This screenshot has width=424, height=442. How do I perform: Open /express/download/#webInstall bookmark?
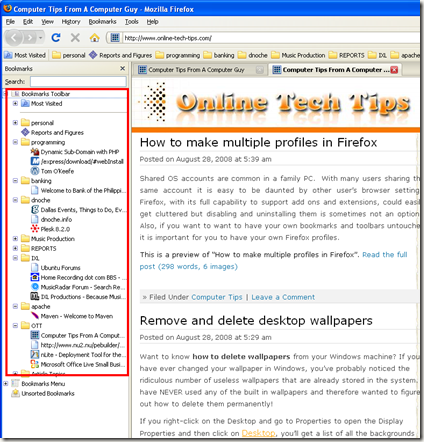77,162
